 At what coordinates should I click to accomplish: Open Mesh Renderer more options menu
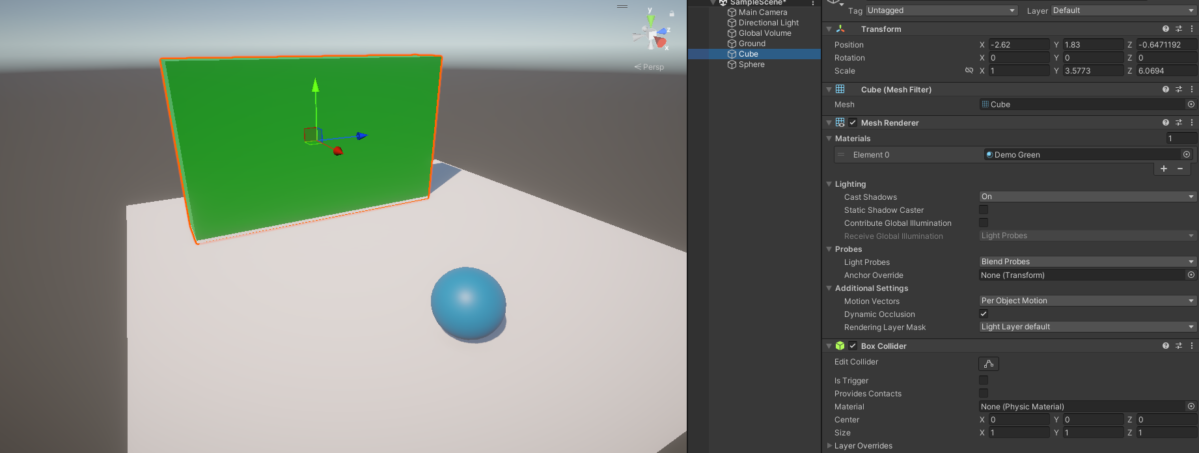point(1191,122)
